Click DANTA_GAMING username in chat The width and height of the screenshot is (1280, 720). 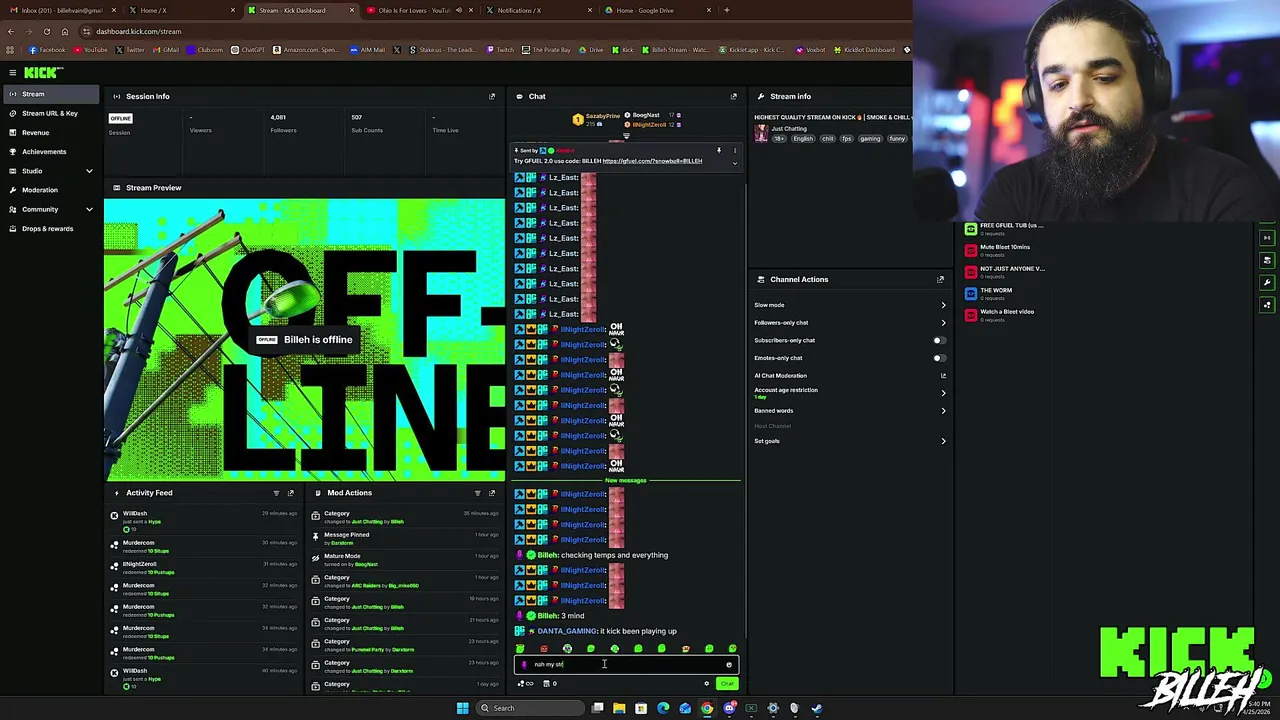click(x=566, y=631)
